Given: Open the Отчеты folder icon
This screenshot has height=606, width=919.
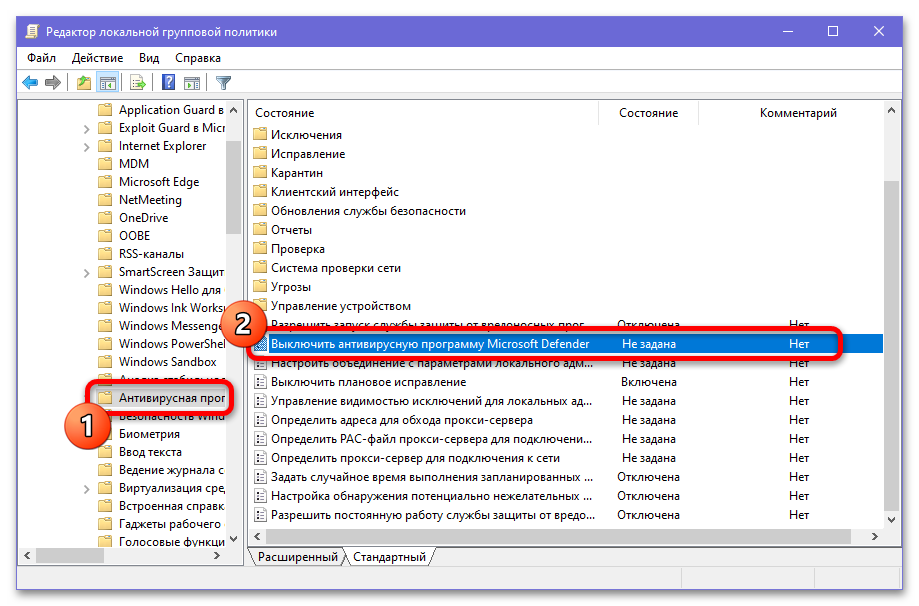Looking at the screenshot, I should tap(260, 230).
